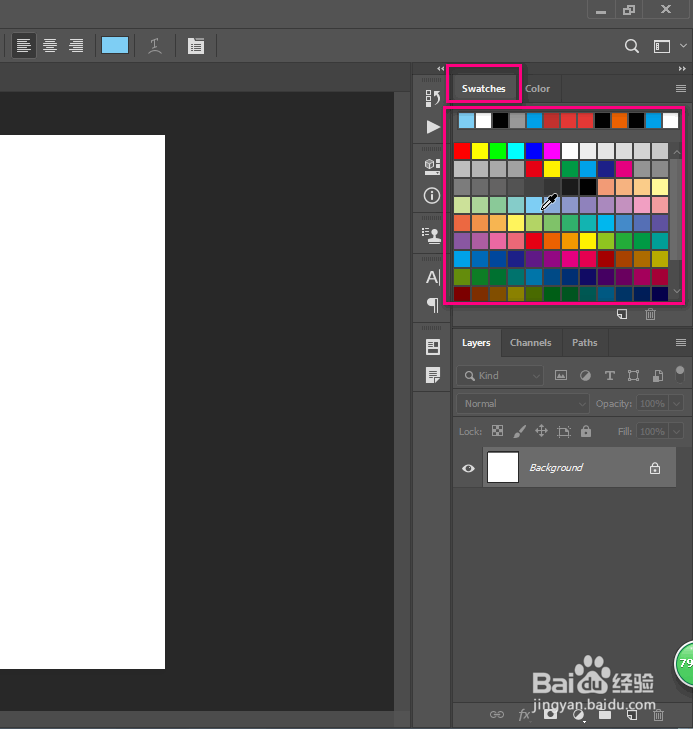Image resolution: width=693 pixels, height=729 pixels.
Task: Click the Background layer thumbnail
Action: tap(503, 467)
